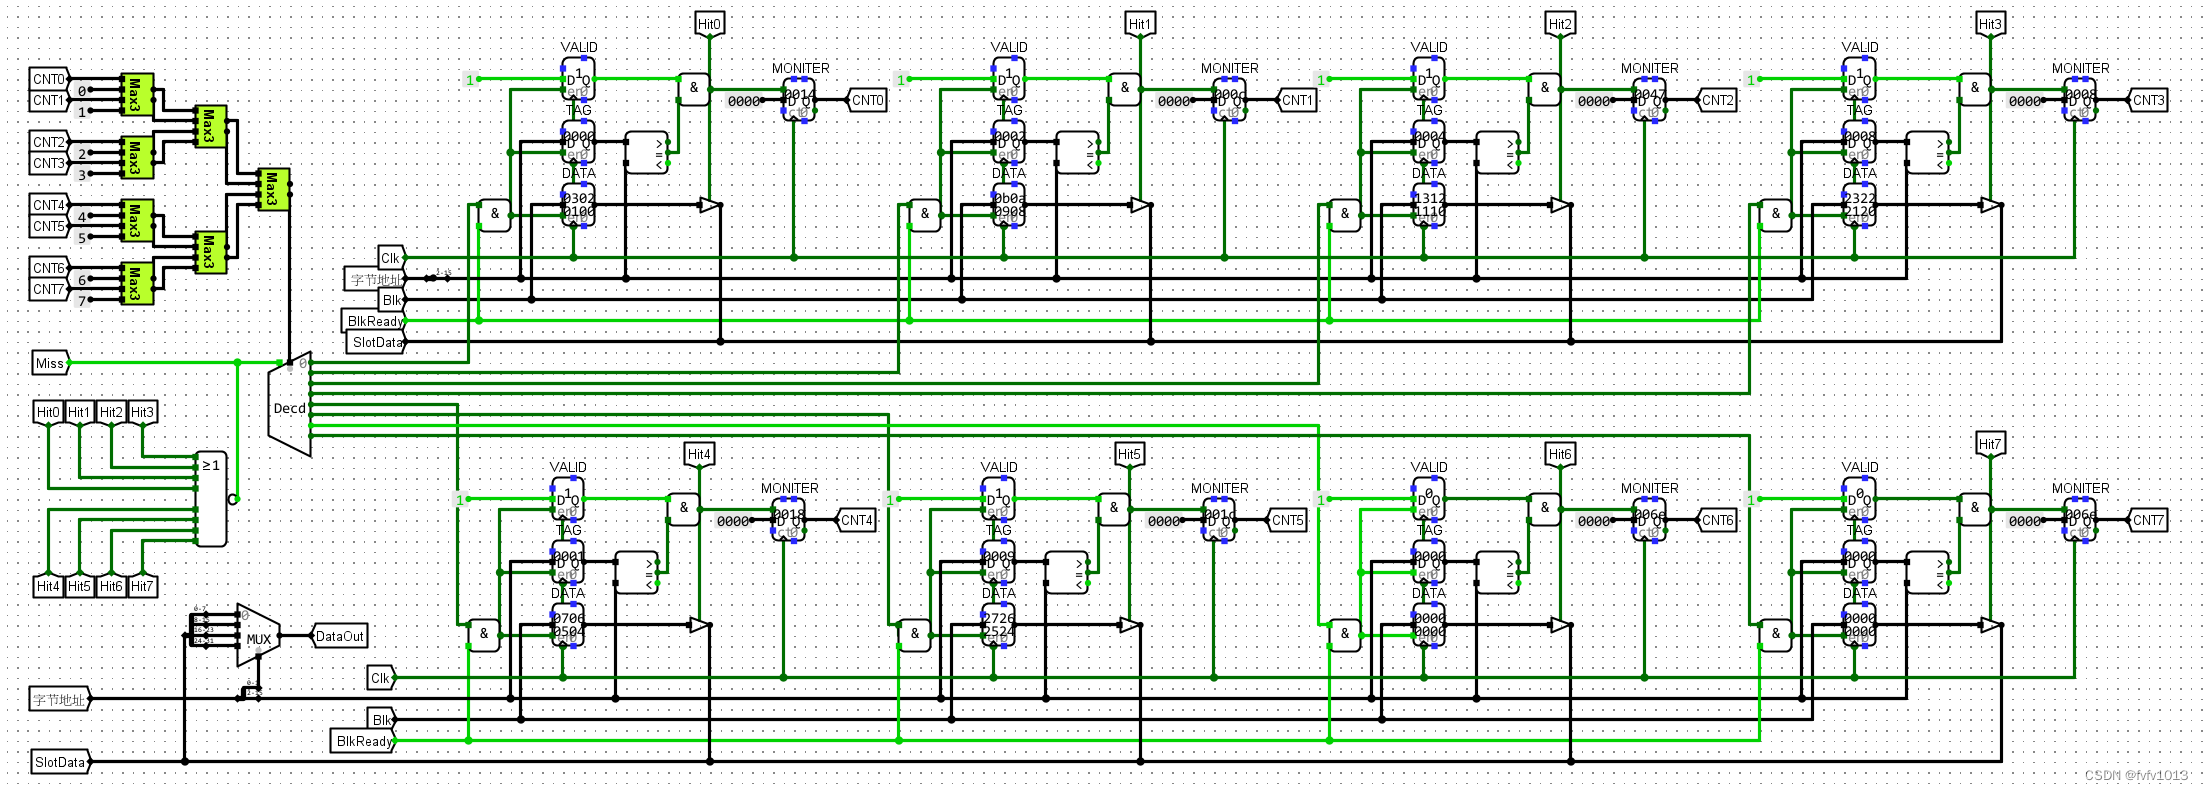Viewport: 2203px width, 790px height.
Task: Select the DATA register showing 0302 0100
Action: click(579, 205)
